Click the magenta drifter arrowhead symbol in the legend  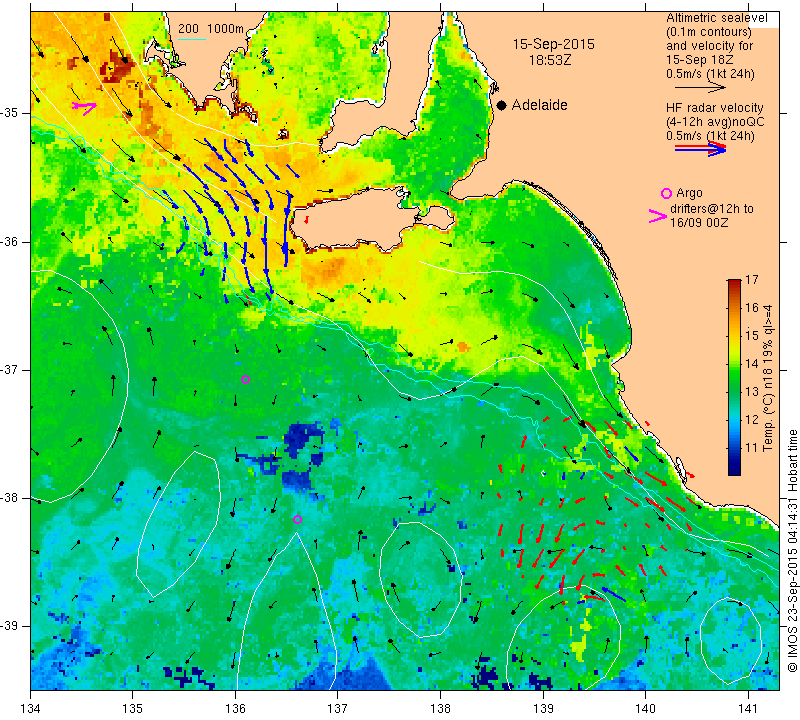[x=658, y=216]
